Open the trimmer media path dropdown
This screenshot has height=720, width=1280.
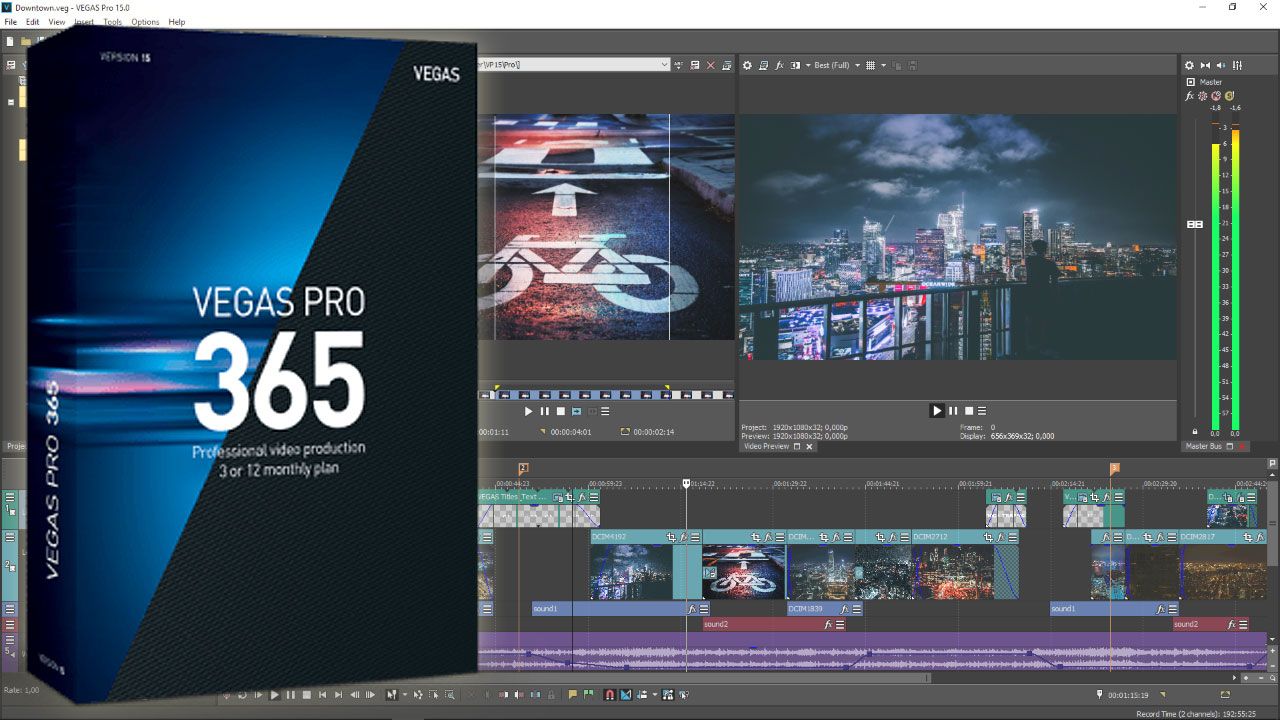coord(664,65)
